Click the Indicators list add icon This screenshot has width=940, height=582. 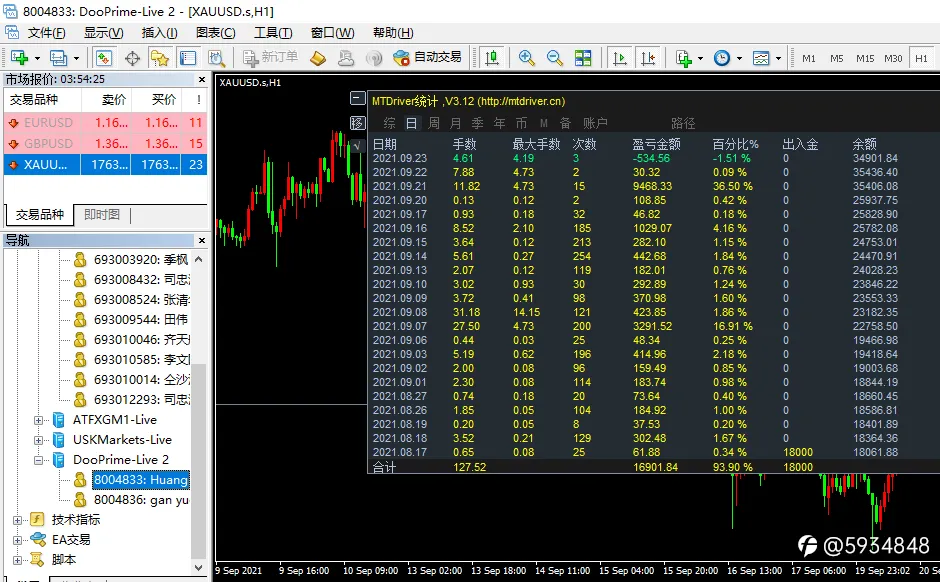(683, 58)
